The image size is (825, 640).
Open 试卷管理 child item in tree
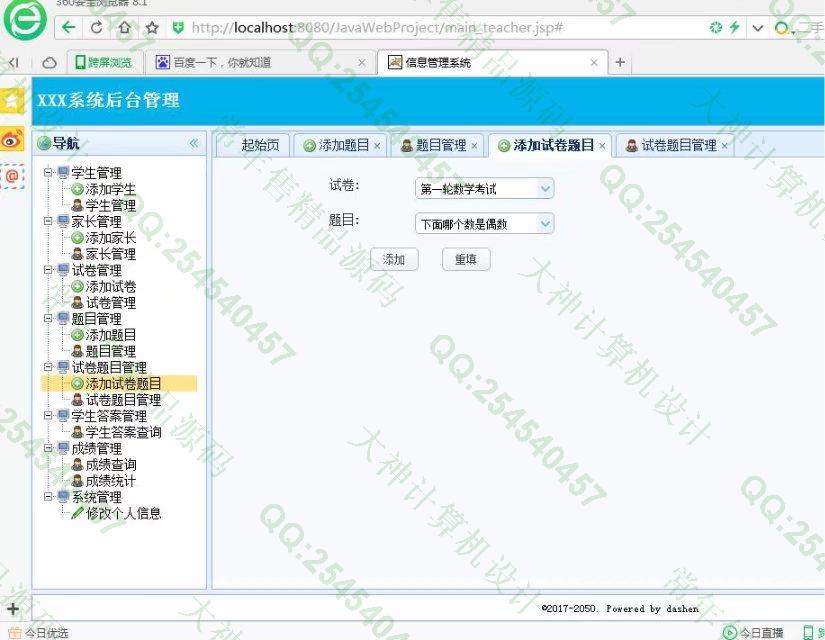(110, 303)
